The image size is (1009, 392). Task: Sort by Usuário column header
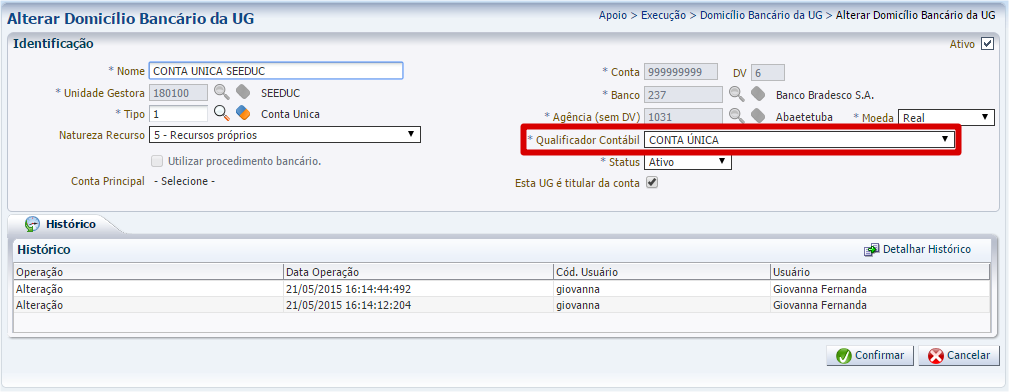pos(880,272)
